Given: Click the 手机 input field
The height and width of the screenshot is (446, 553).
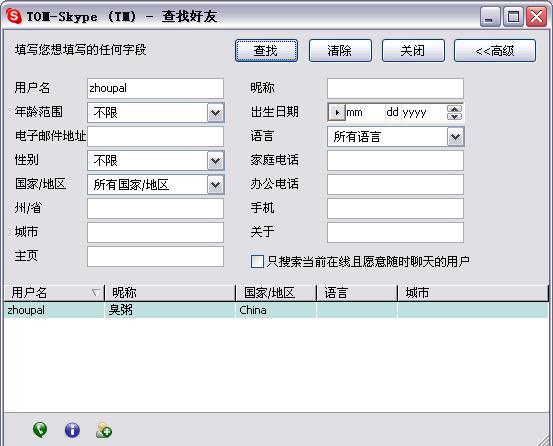Looking at the screenshot, I should pyautogui.click(x=395, y=208).
